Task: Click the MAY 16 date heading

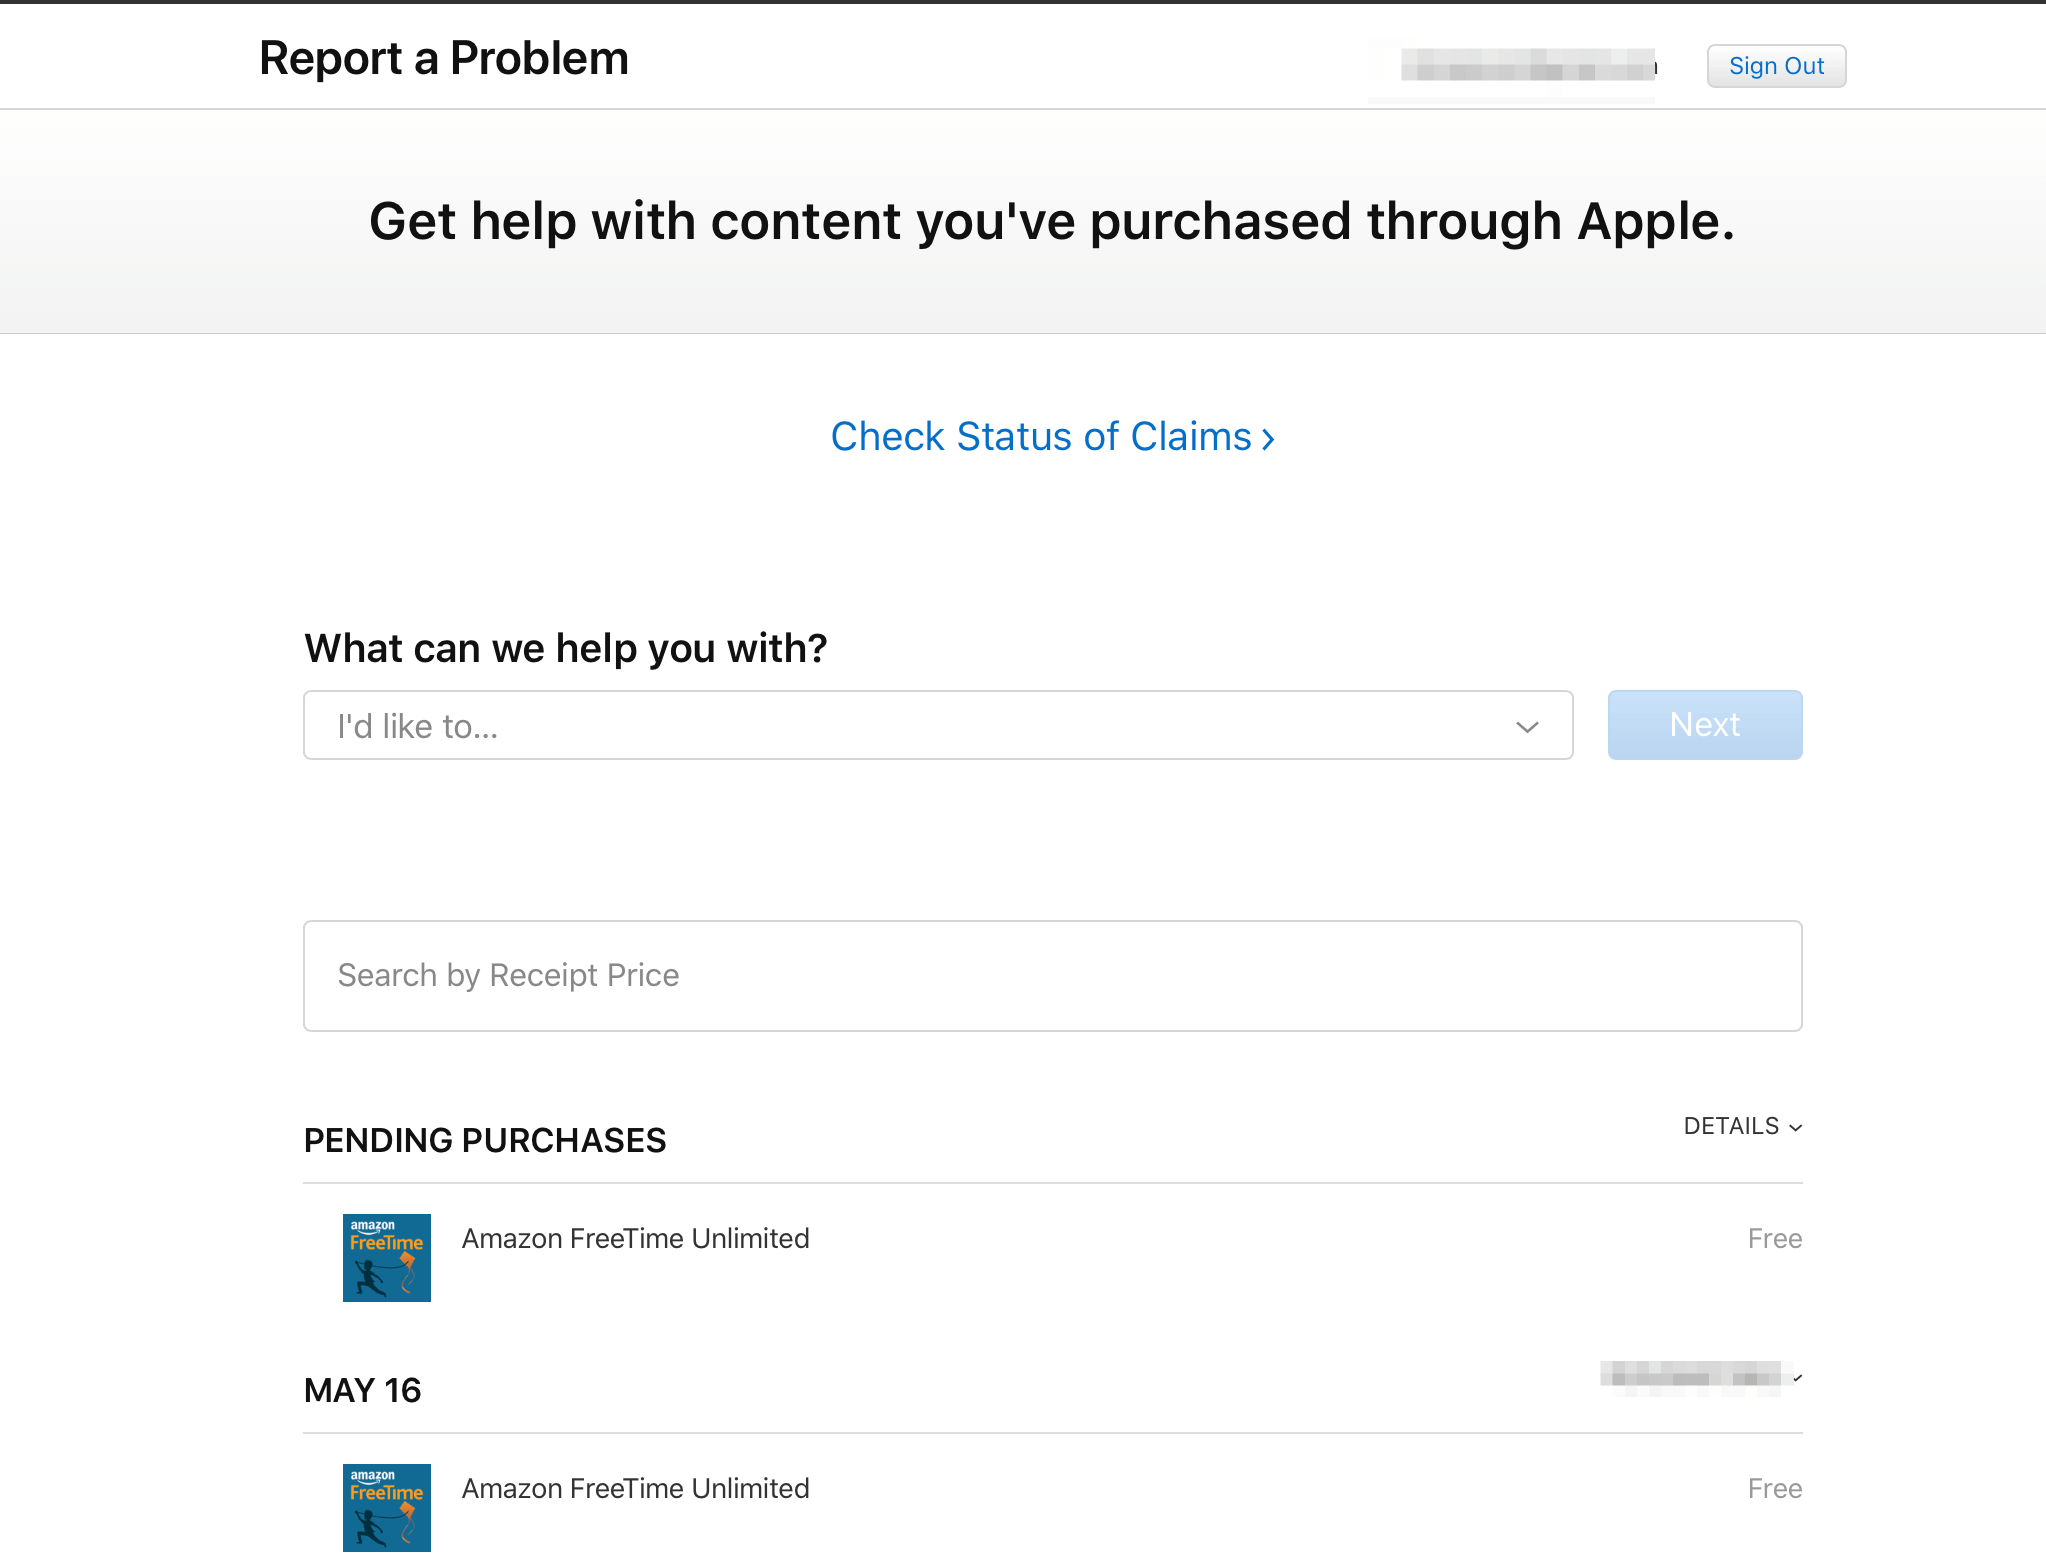Action: click(x=362, y=1389)
